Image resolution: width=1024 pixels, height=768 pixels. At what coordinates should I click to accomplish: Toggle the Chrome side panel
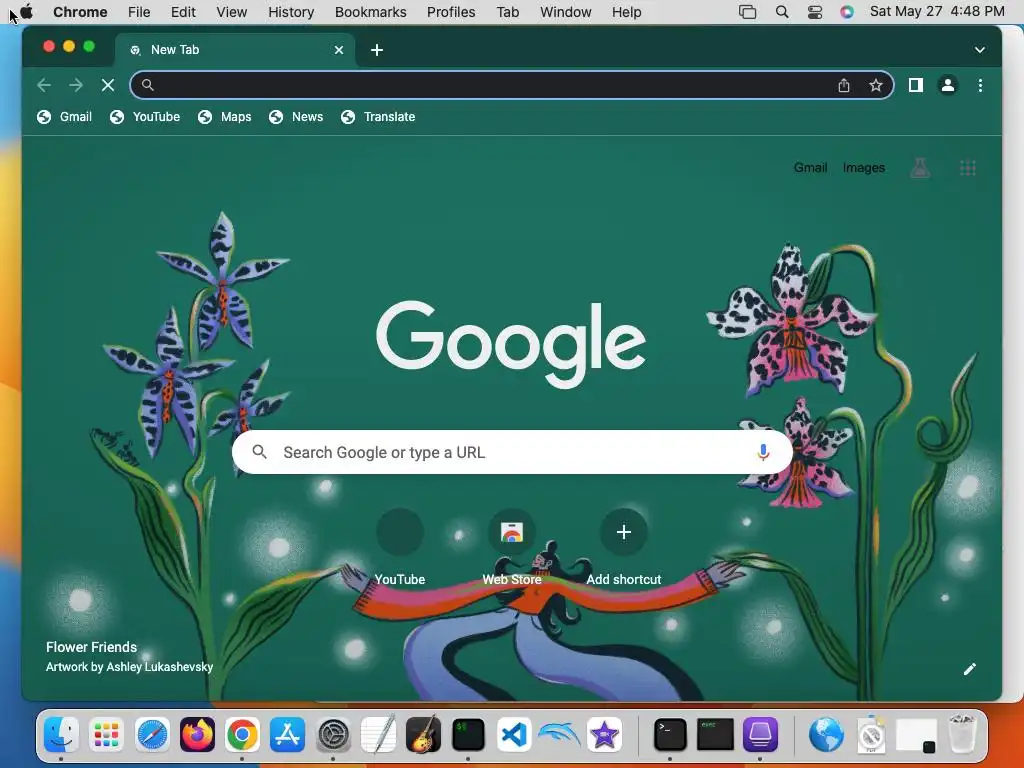coord(916,85)
